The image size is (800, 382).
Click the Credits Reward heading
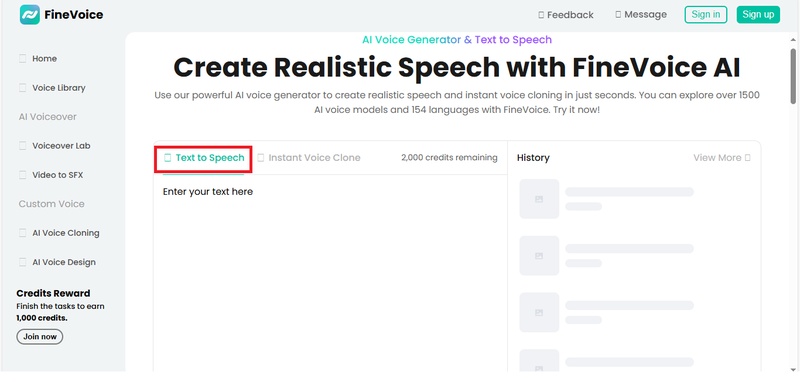coord(53,293)
